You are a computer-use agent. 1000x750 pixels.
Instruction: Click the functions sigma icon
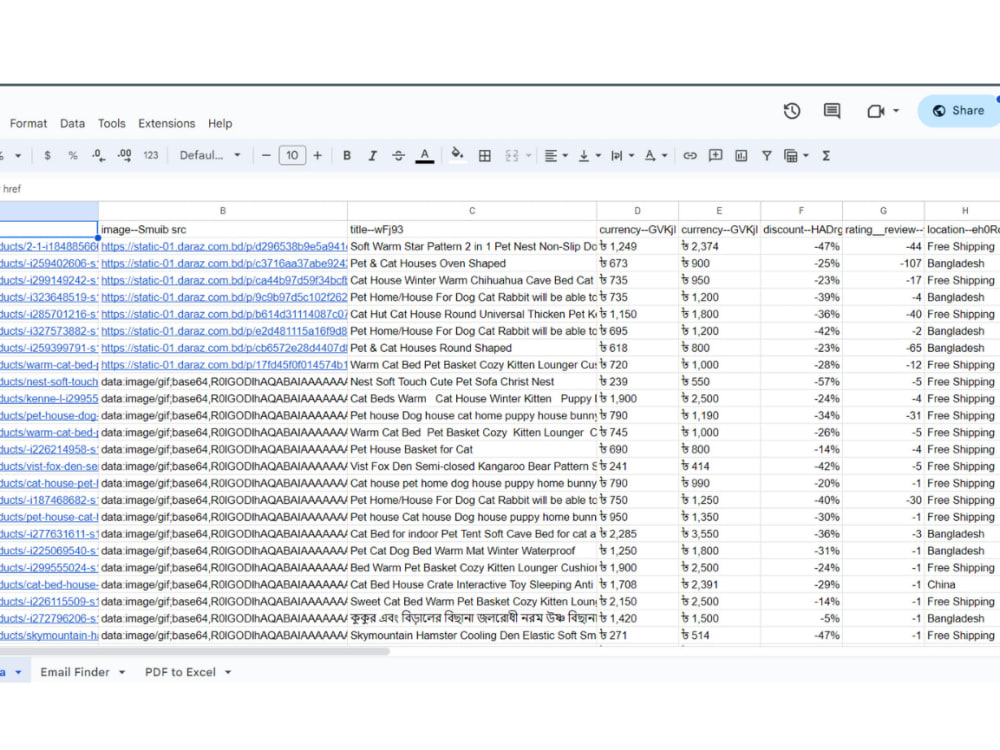pyautogui.click(x=826, y=156)
